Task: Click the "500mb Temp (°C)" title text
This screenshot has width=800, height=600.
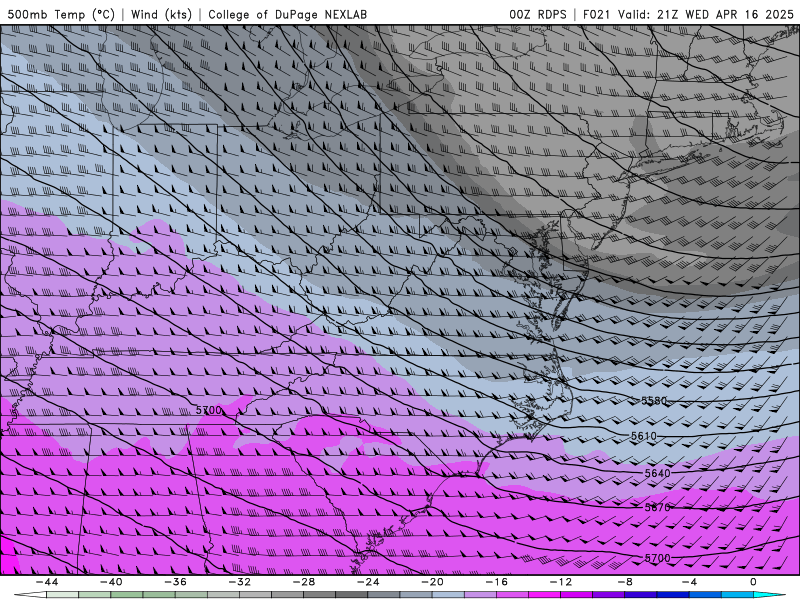Action: (x=61, y=14)
